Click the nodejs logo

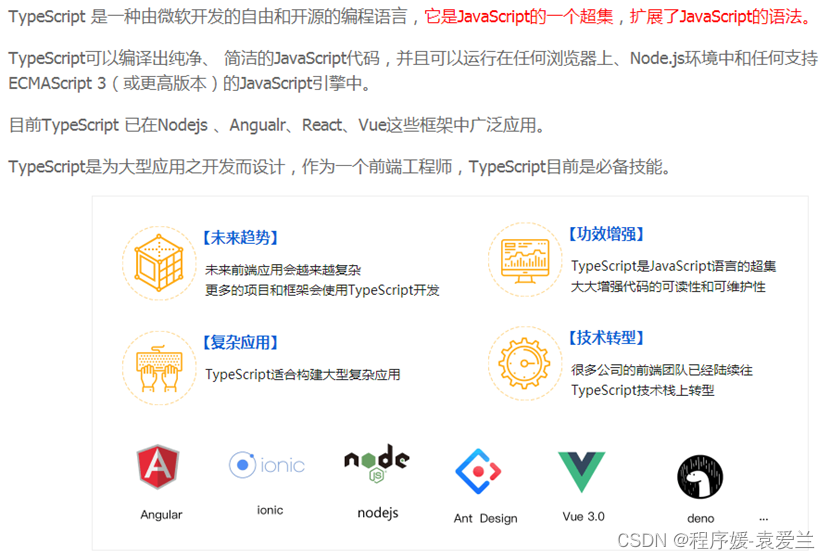(377, 464)
